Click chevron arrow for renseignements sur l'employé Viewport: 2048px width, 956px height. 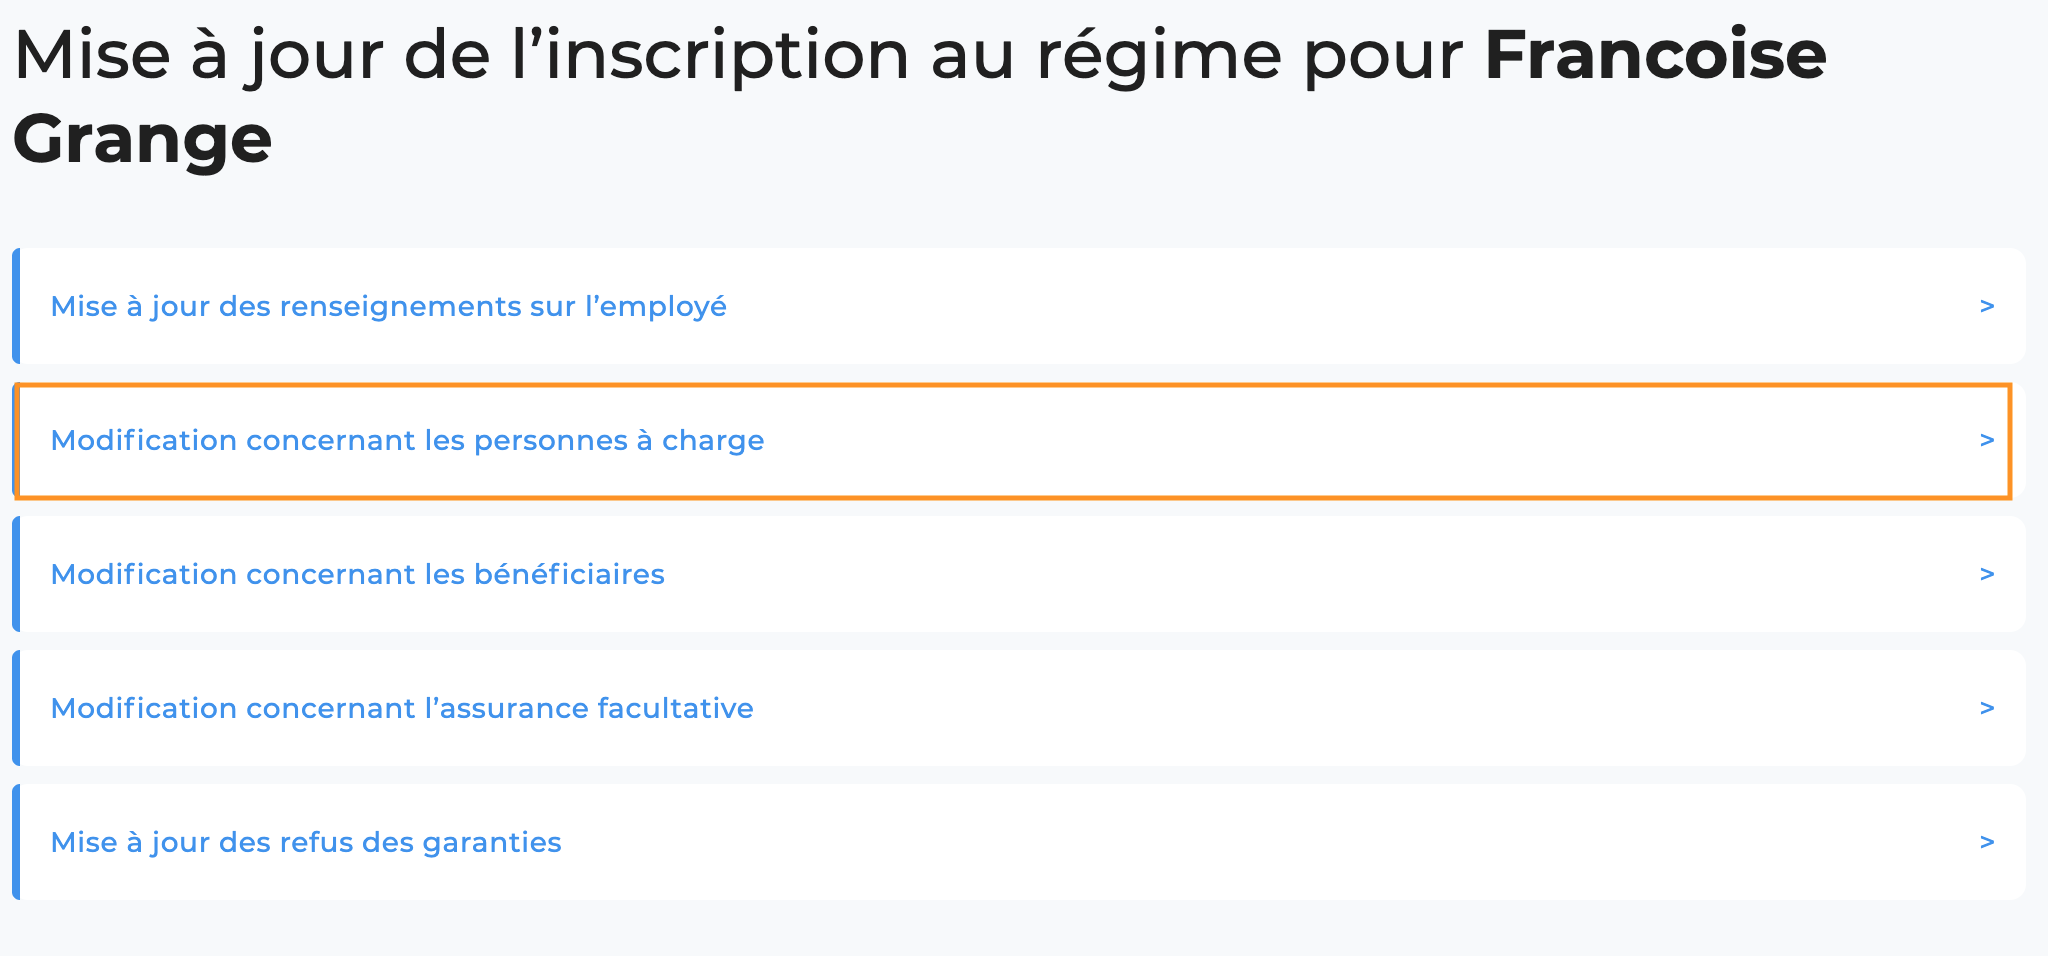coord(1987,306)
